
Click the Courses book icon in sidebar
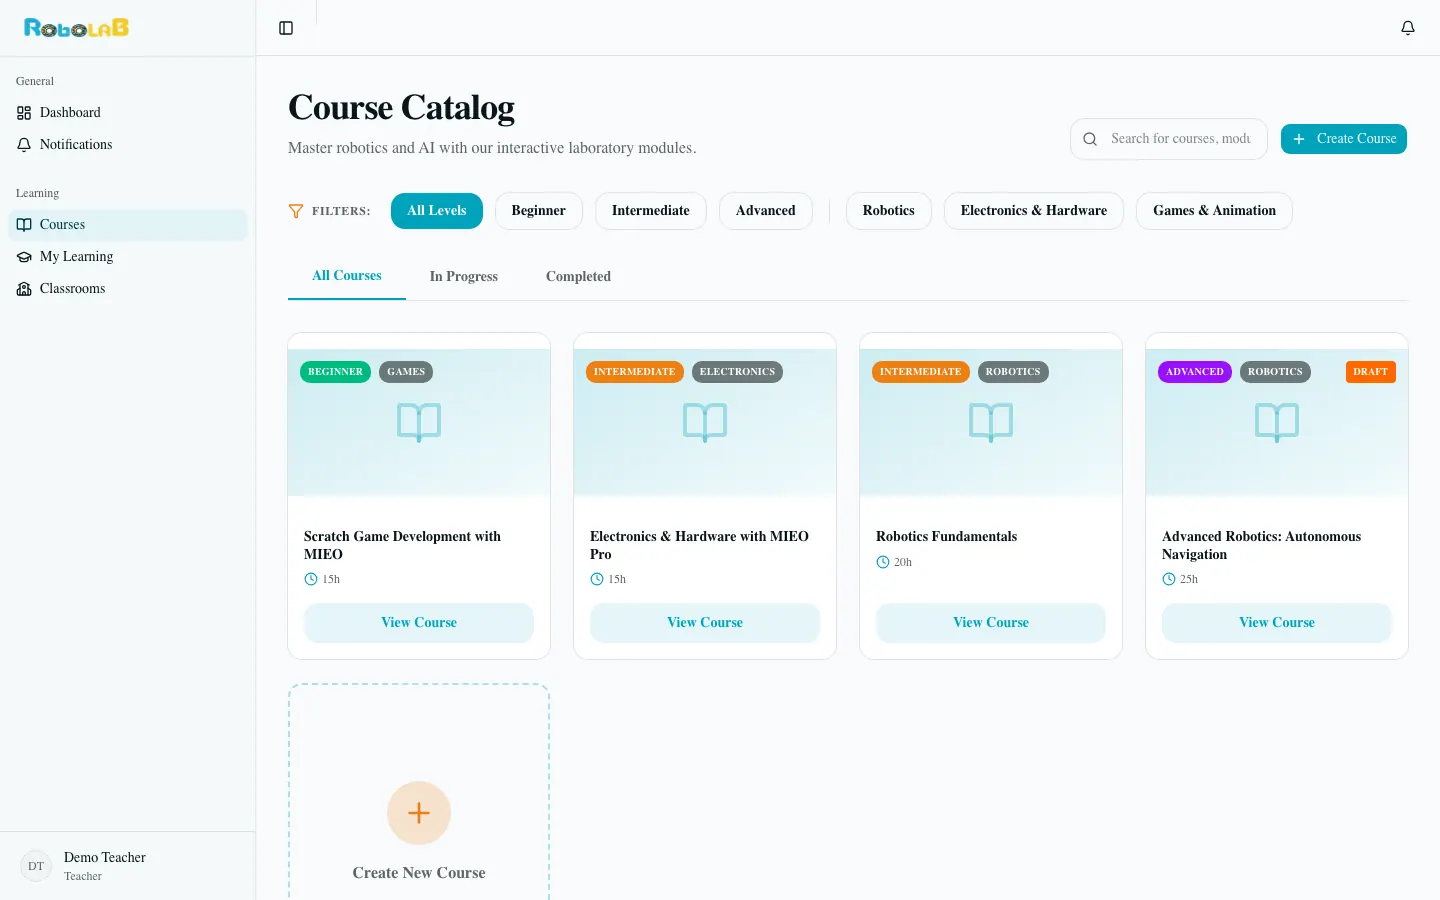[24, 225]
